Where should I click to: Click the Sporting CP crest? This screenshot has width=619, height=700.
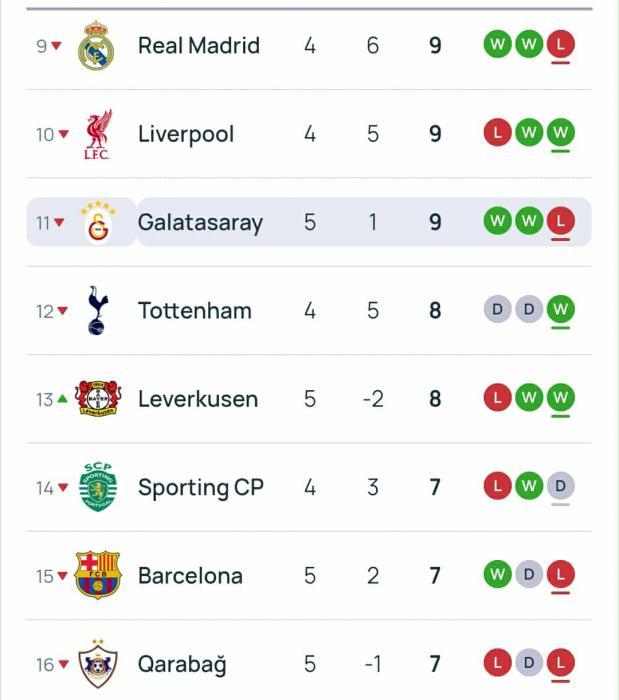pos(97,487)
